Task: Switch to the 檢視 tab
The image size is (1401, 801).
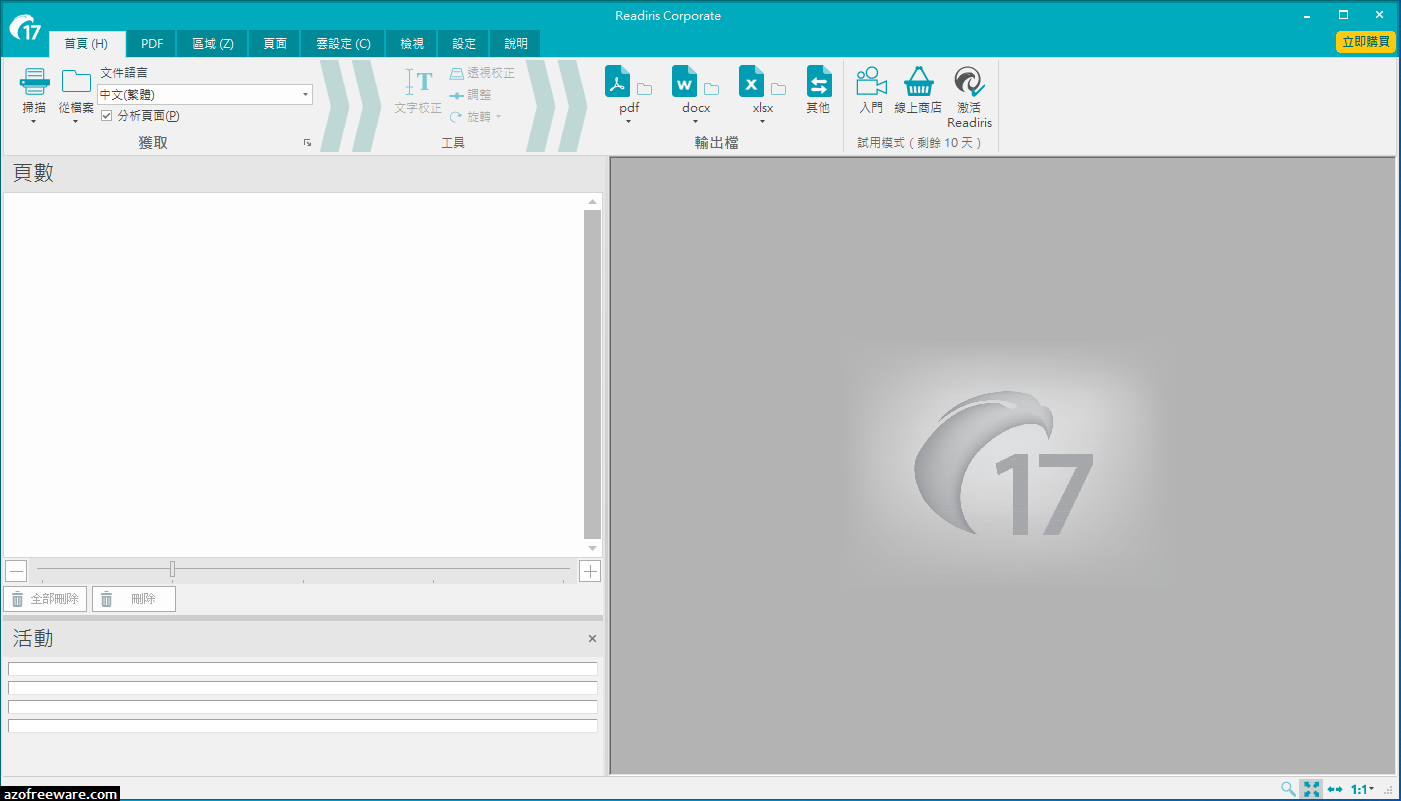Action: pos(412,44)
